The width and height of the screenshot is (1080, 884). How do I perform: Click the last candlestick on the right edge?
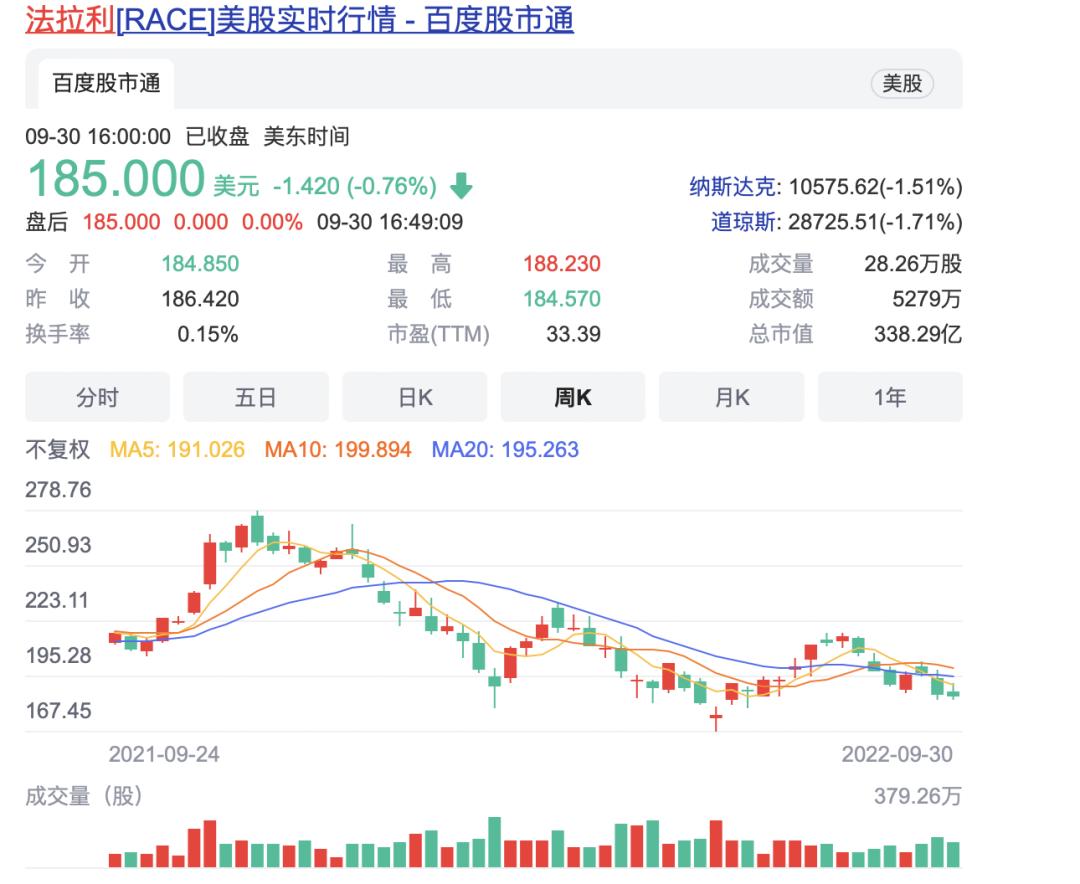coord(953,693)
